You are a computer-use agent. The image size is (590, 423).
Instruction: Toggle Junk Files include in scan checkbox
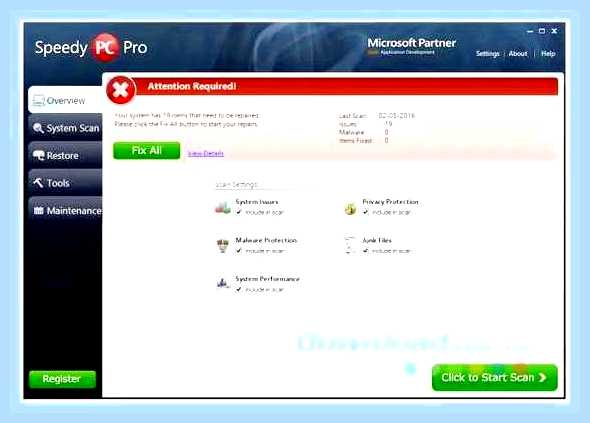365,250
